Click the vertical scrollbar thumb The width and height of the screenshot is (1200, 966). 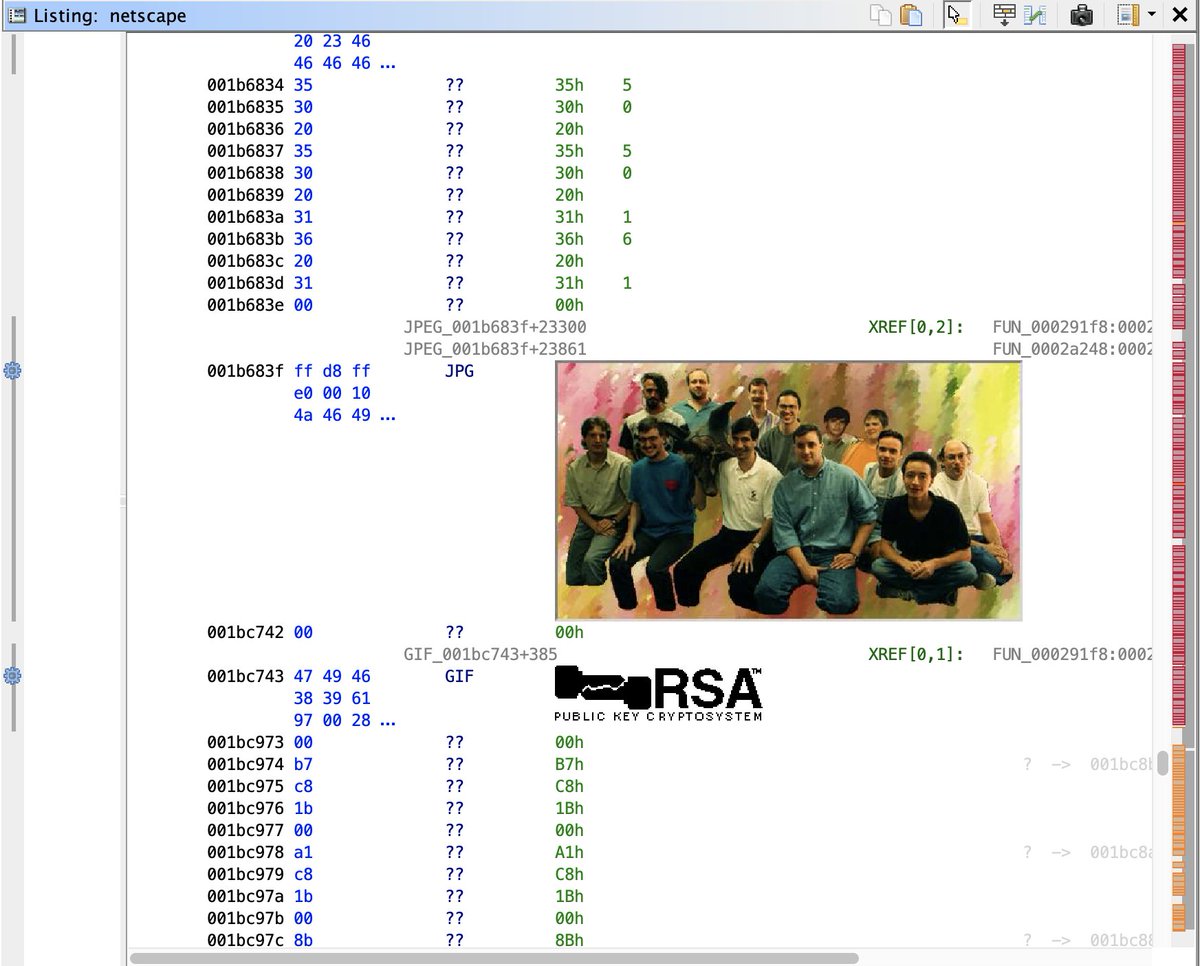pos(1160,764)
